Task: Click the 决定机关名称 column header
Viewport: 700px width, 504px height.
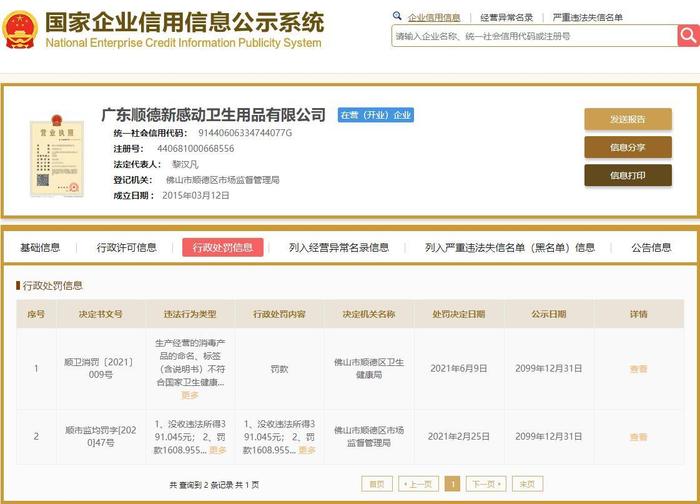Action: (x=369, y=314)
